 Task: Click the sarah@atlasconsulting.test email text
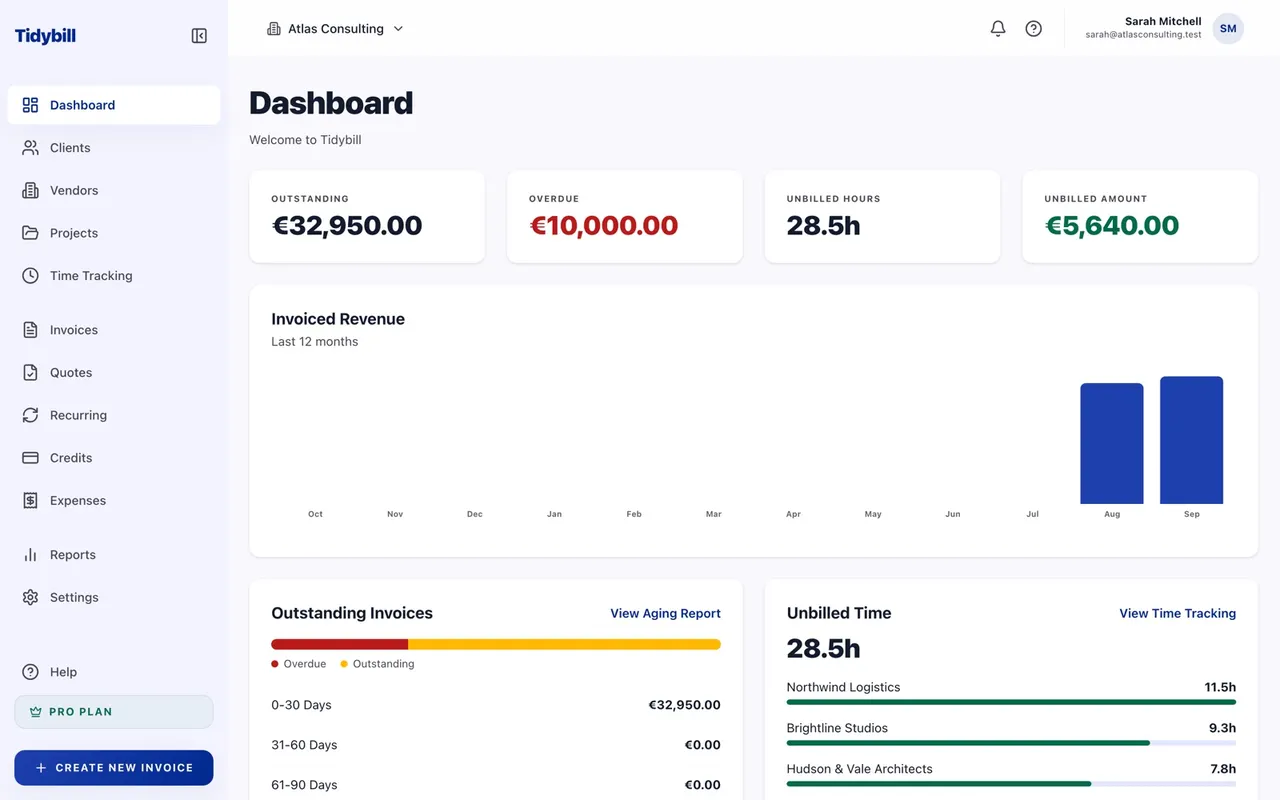[1143, 35]
